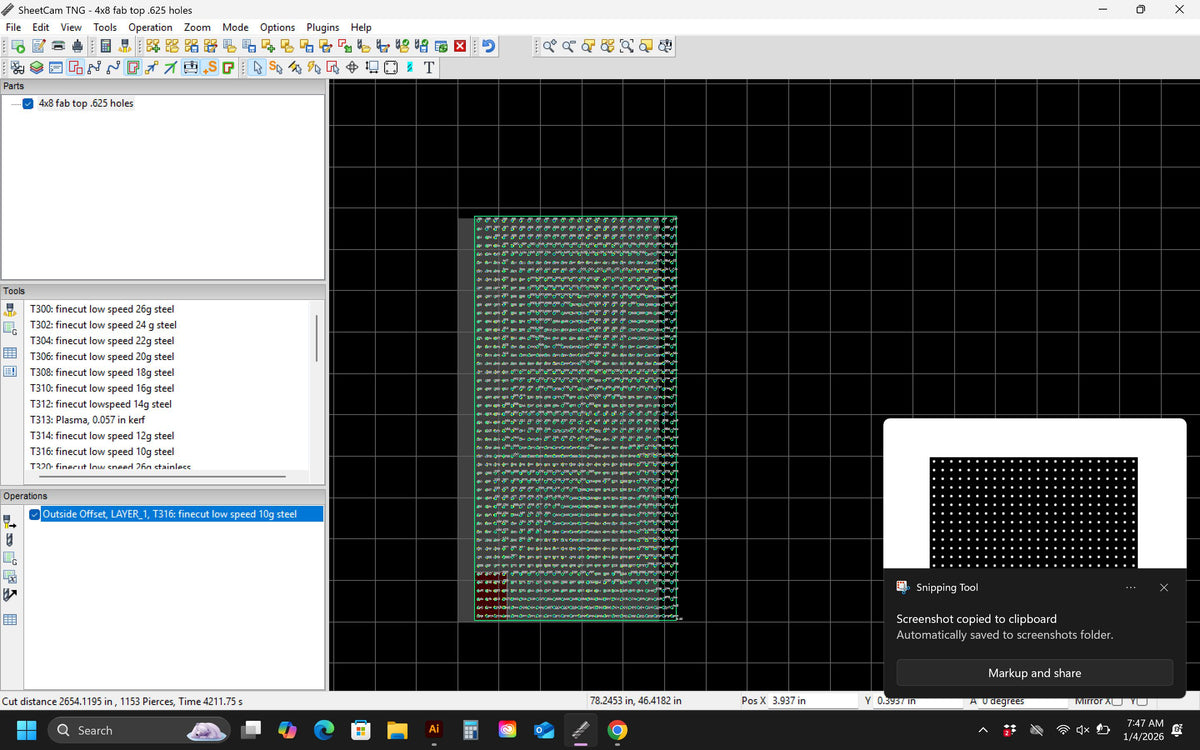
Task: Add a new plasma tool in Tools panel
Action: 10,310
